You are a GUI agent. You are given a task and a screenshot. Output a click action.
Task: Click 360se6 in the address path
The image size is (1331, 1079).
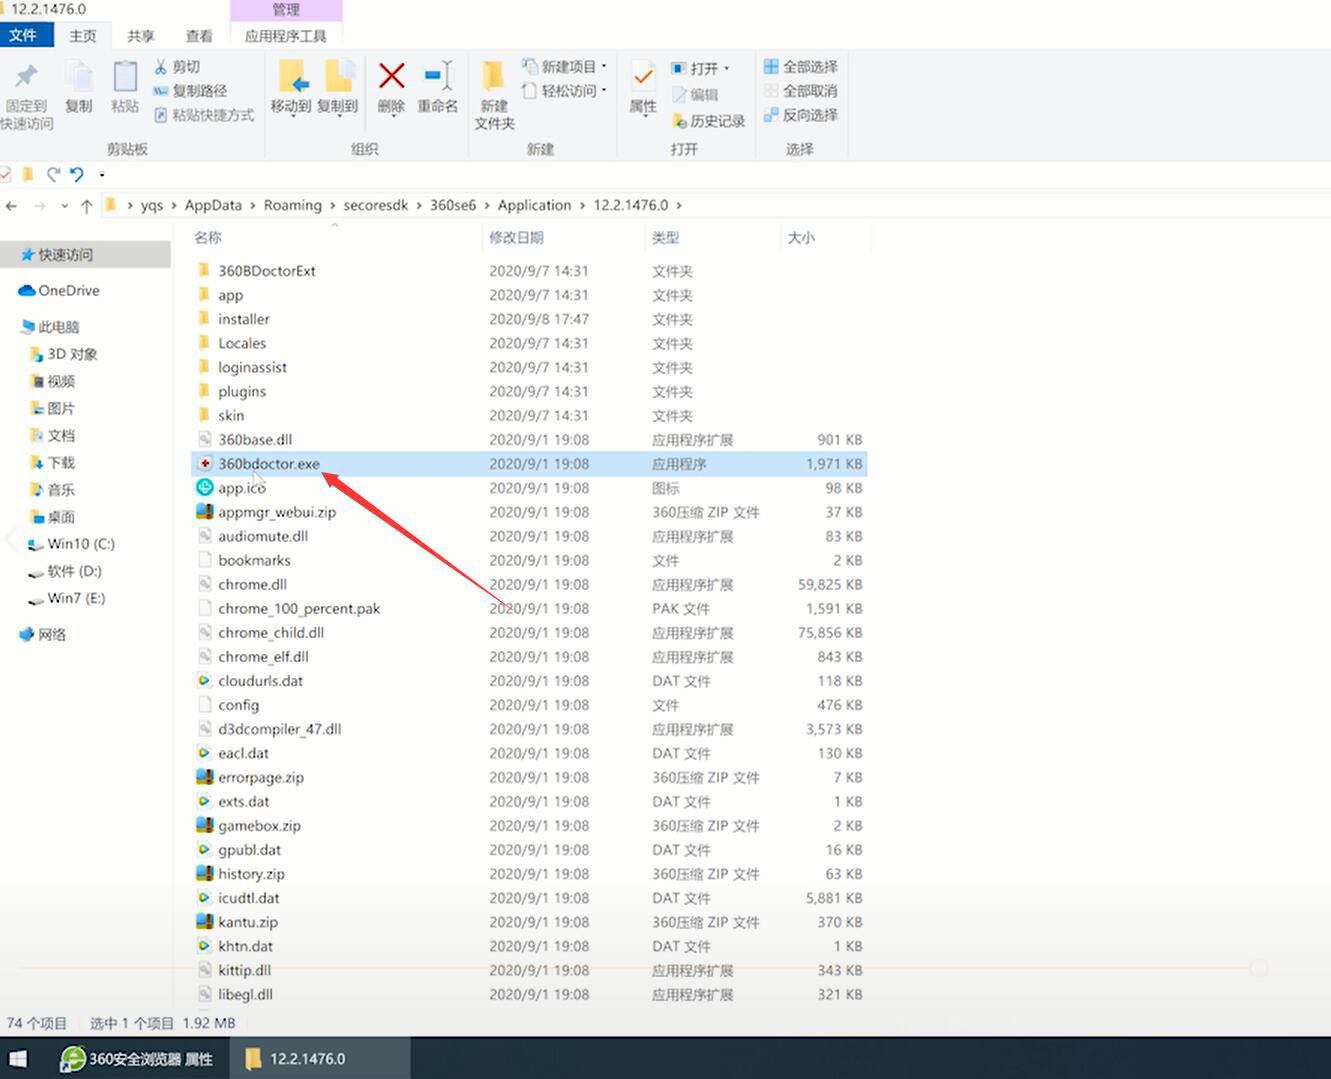click(453, 205)
